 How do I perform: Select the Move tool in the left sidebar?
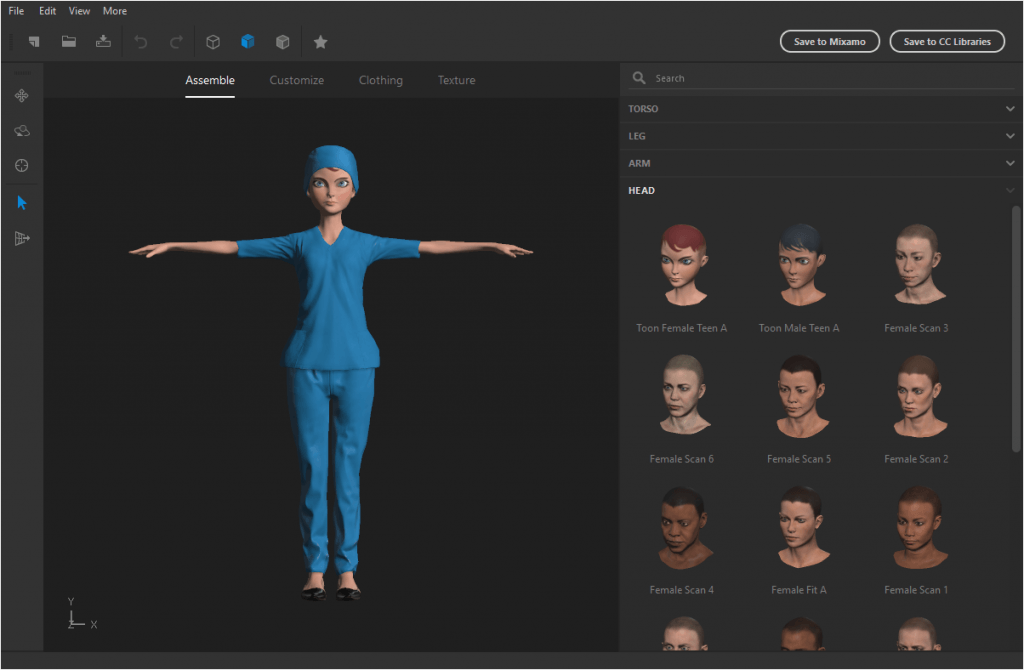click(23, 95)
